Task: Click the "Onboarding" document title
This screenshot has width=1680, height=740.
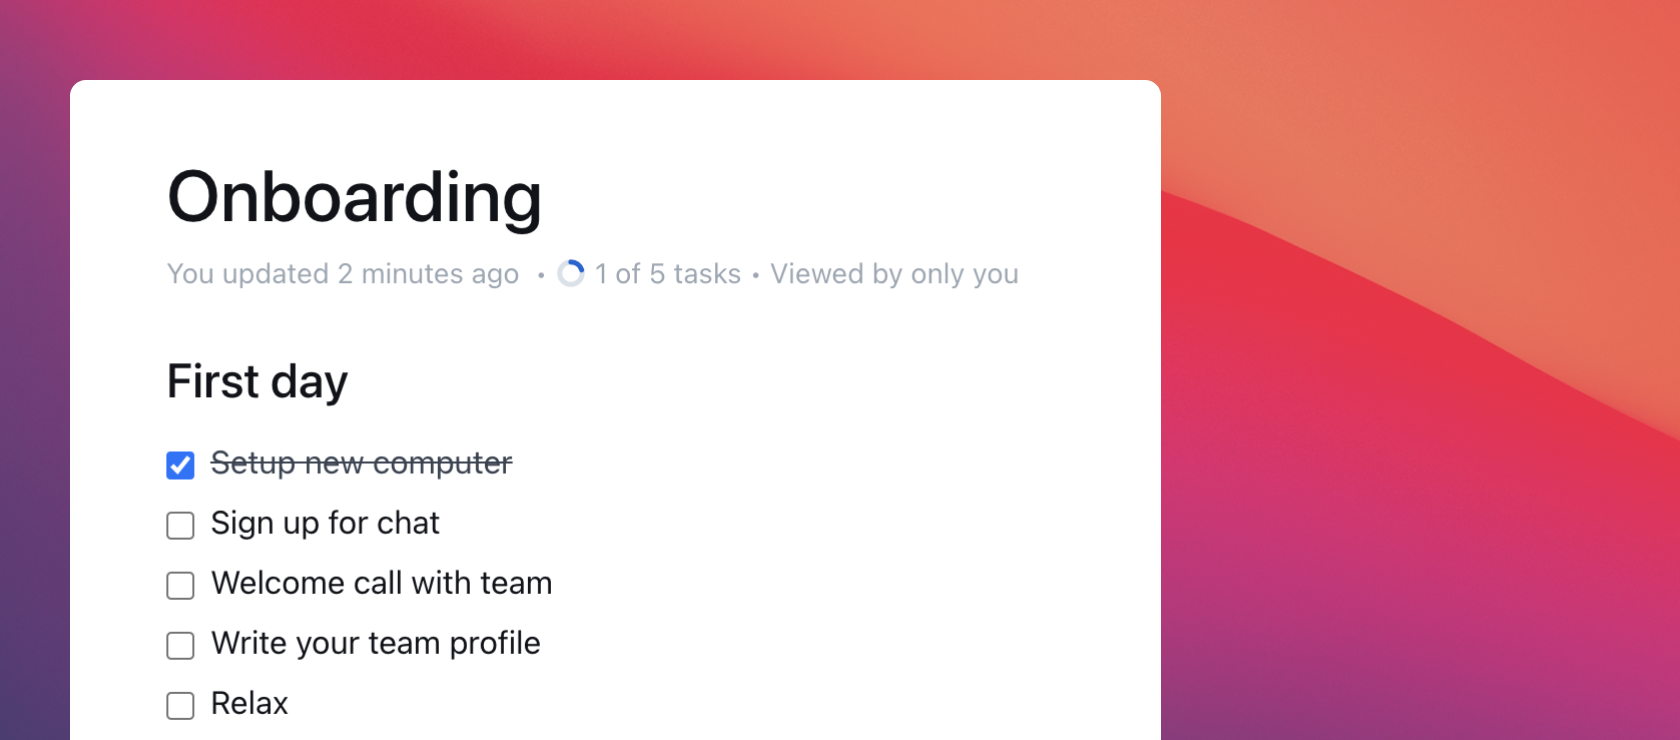Action: tap(356, 197)
